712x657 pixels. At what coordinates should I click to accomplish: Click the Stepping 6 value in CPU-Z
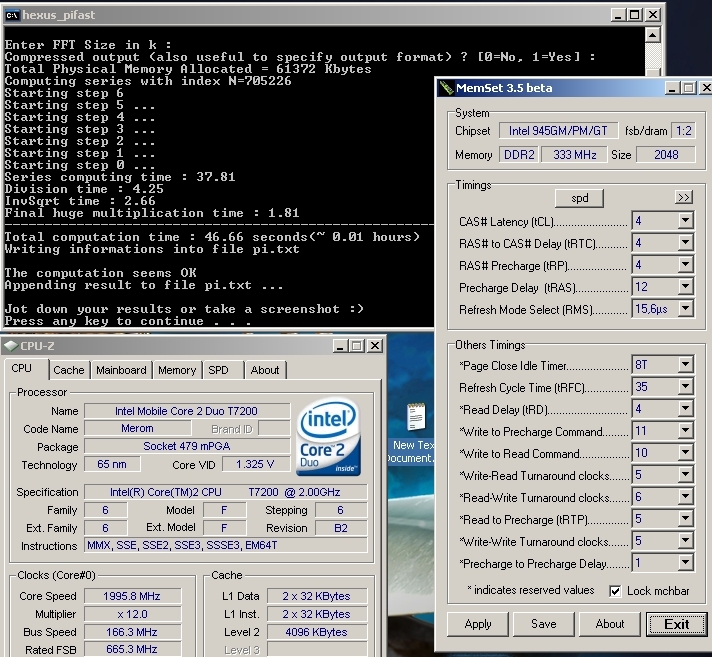click(341, 510)
